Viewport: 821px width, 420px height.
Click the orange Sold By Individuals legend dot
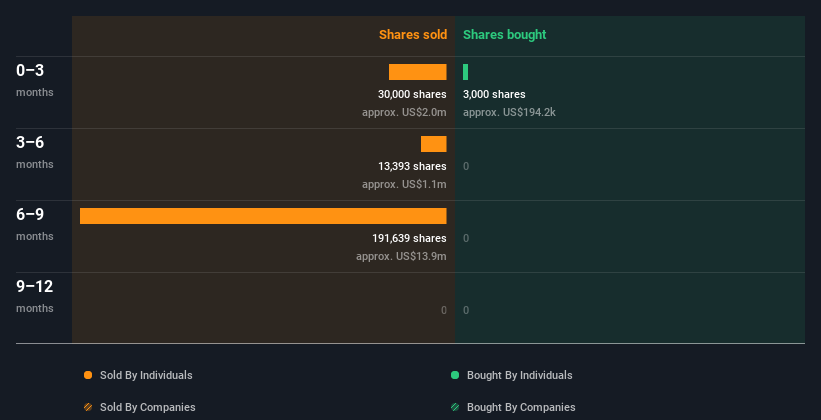click(x=88, y=375)
